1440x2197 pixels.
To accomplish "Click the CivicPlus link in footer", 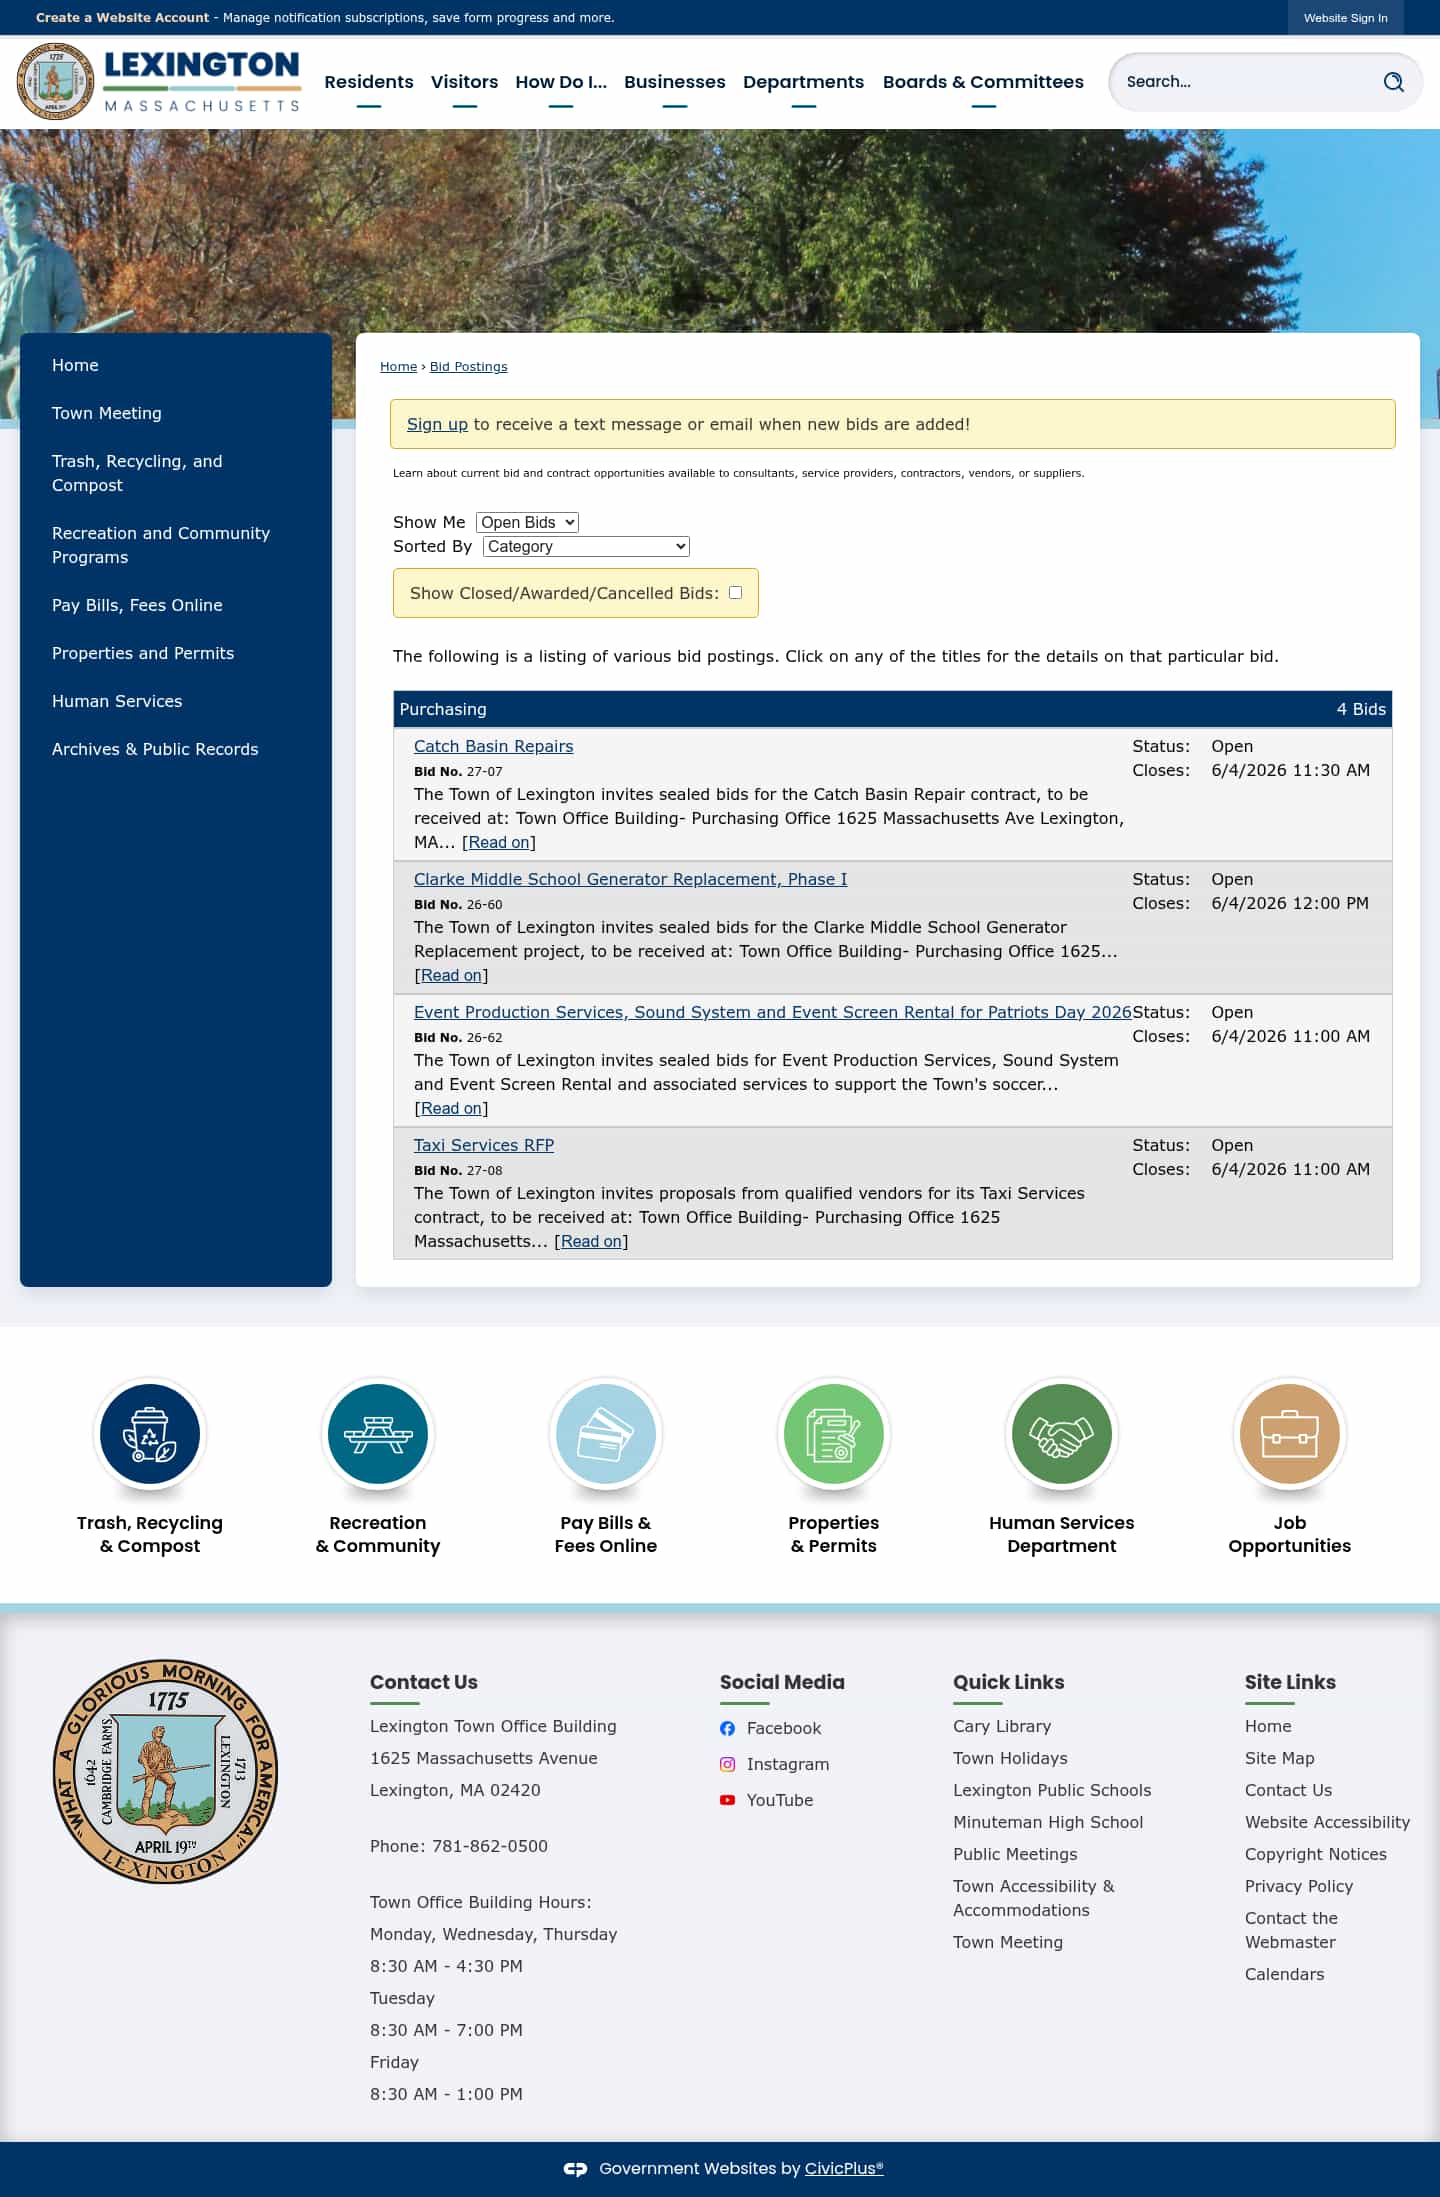I will point(844,2169).
